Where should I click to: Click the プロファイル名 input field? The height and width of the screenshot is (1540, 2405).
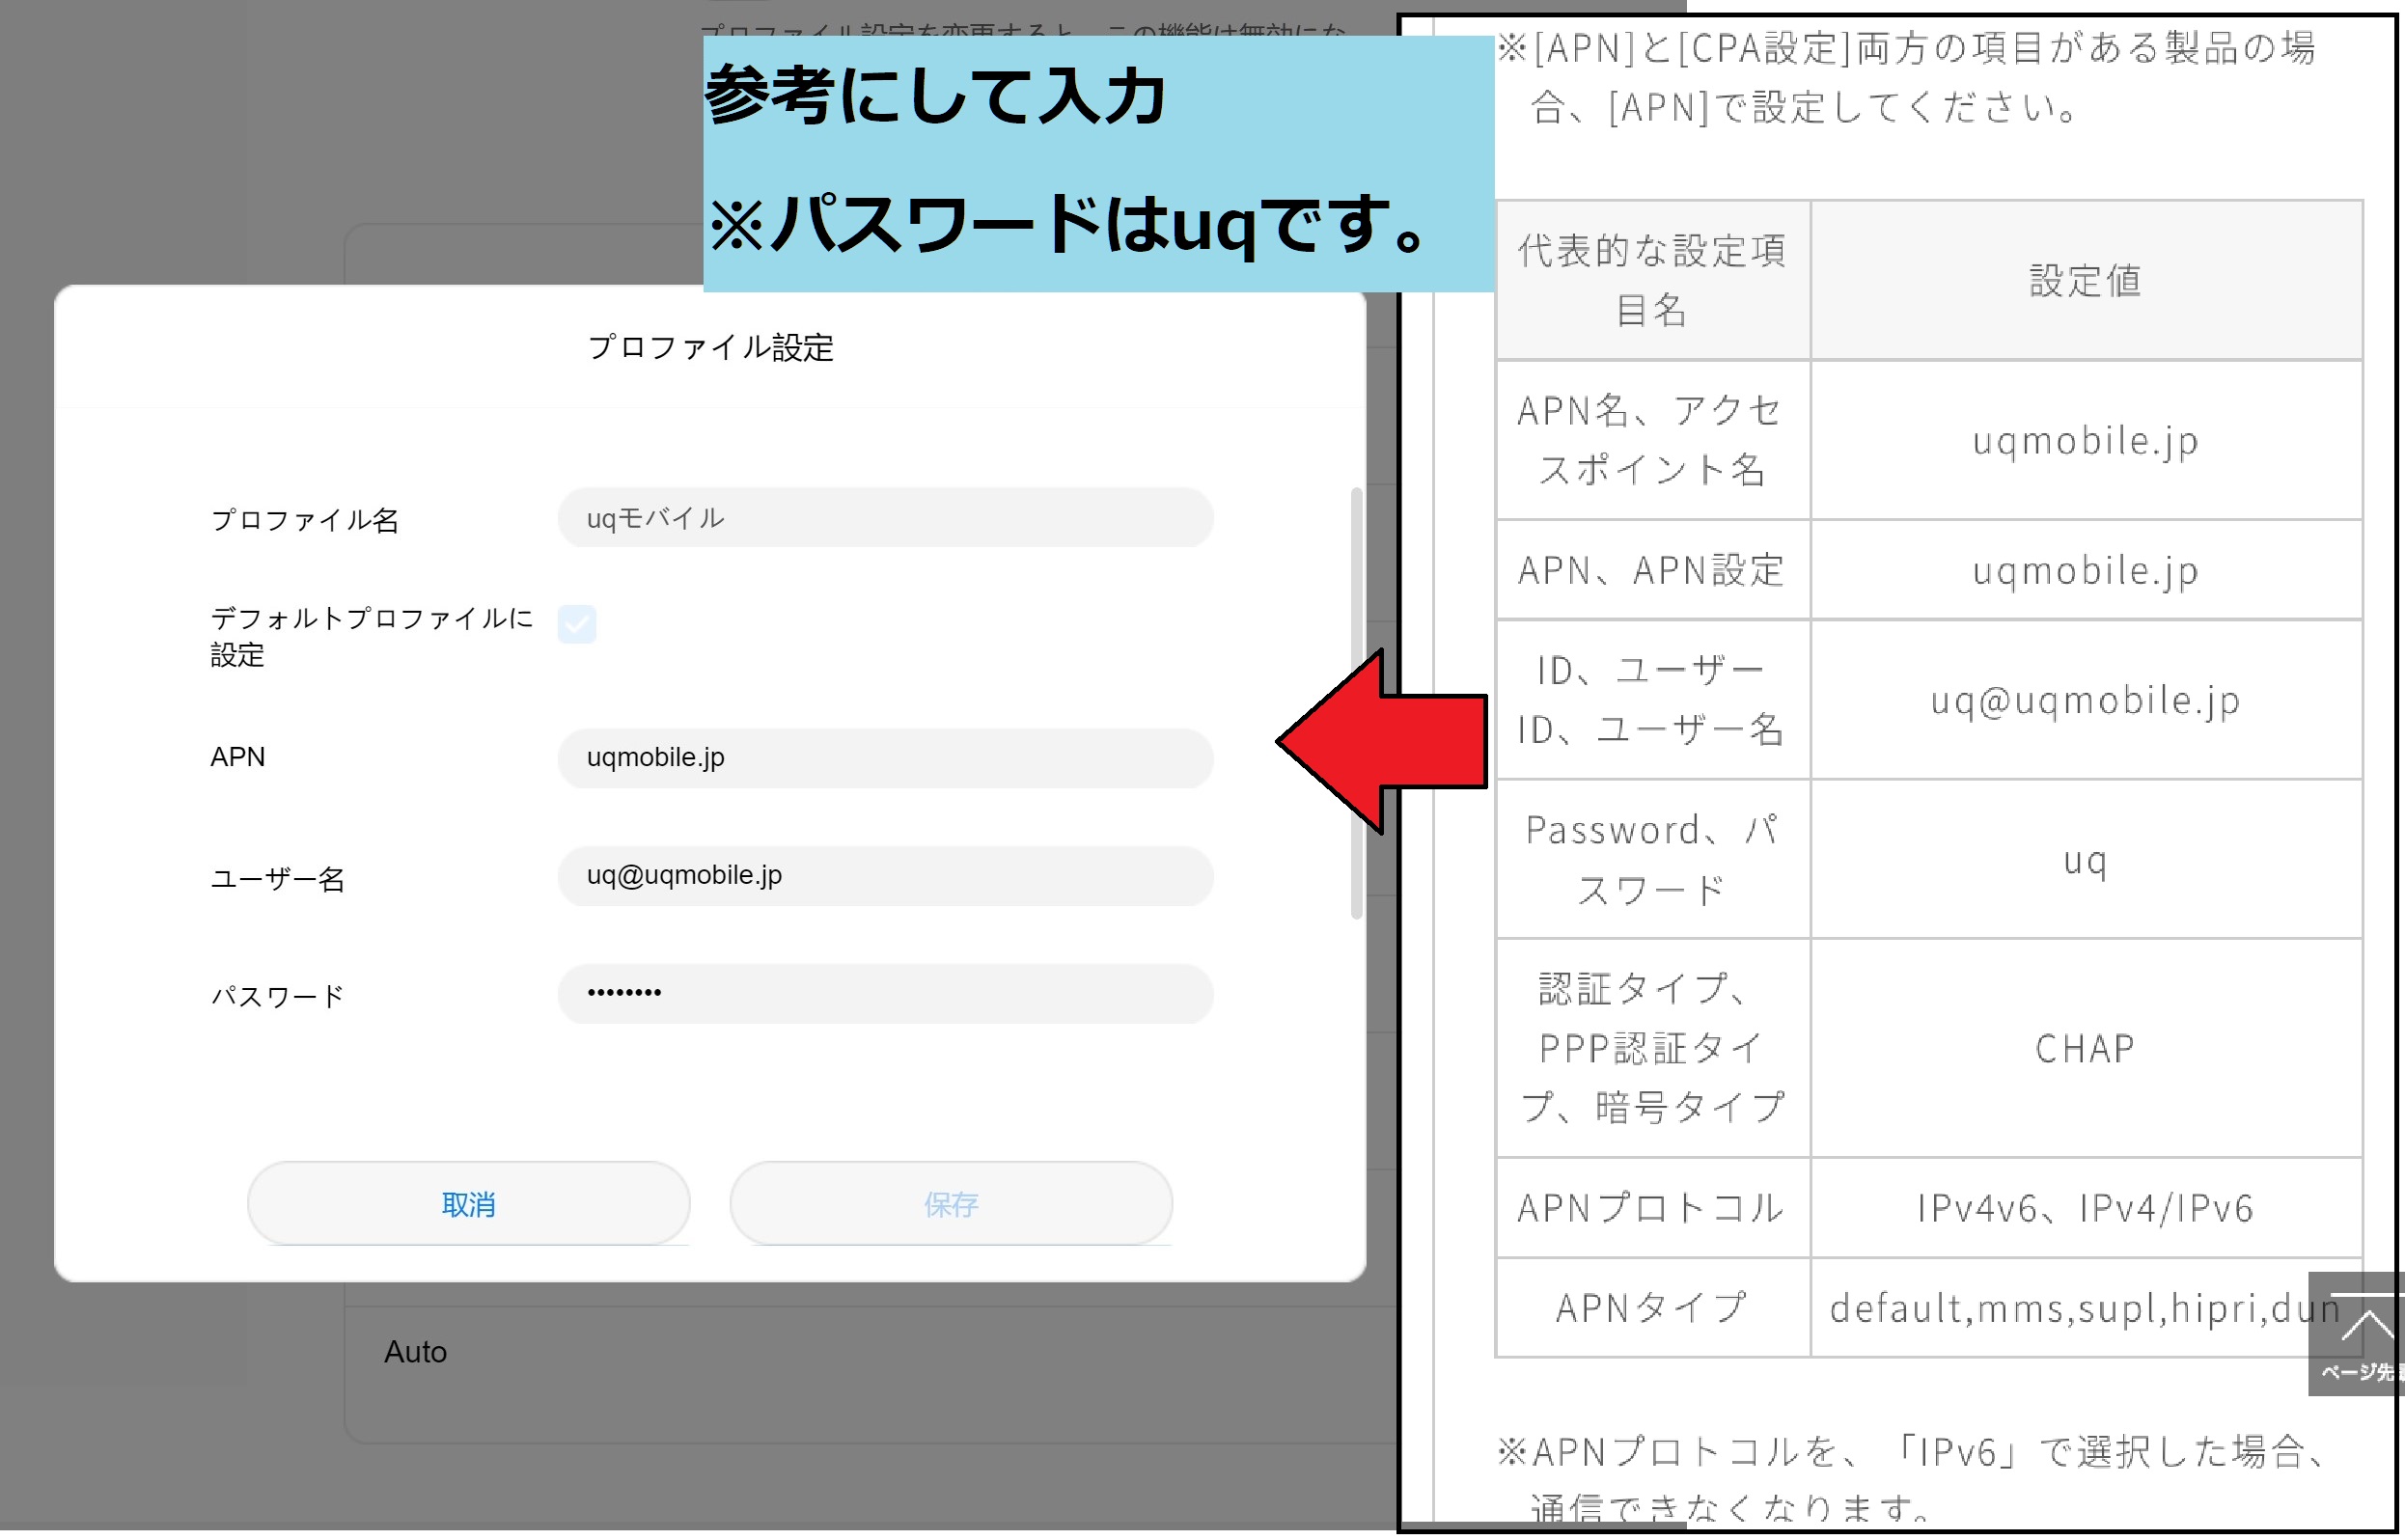tap(885, 518)
